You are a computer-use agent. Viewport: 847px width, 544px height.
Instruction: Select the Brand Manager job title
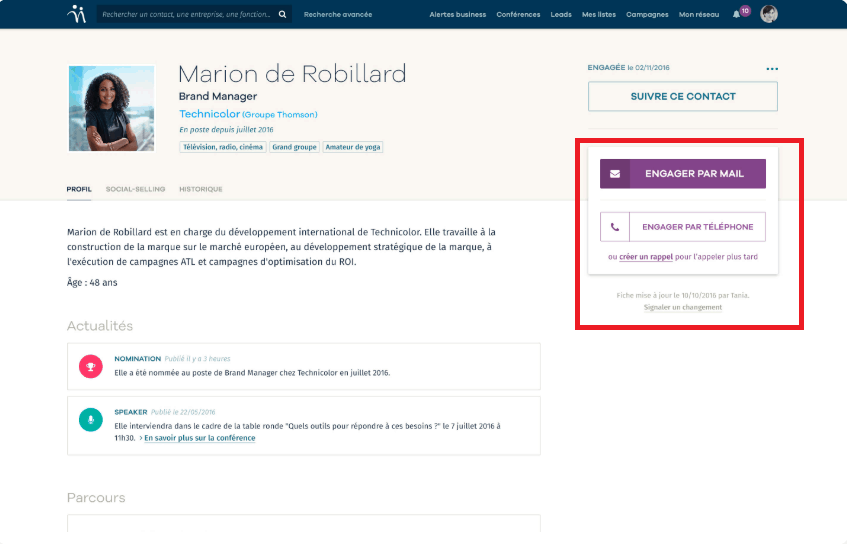[218, 96]
